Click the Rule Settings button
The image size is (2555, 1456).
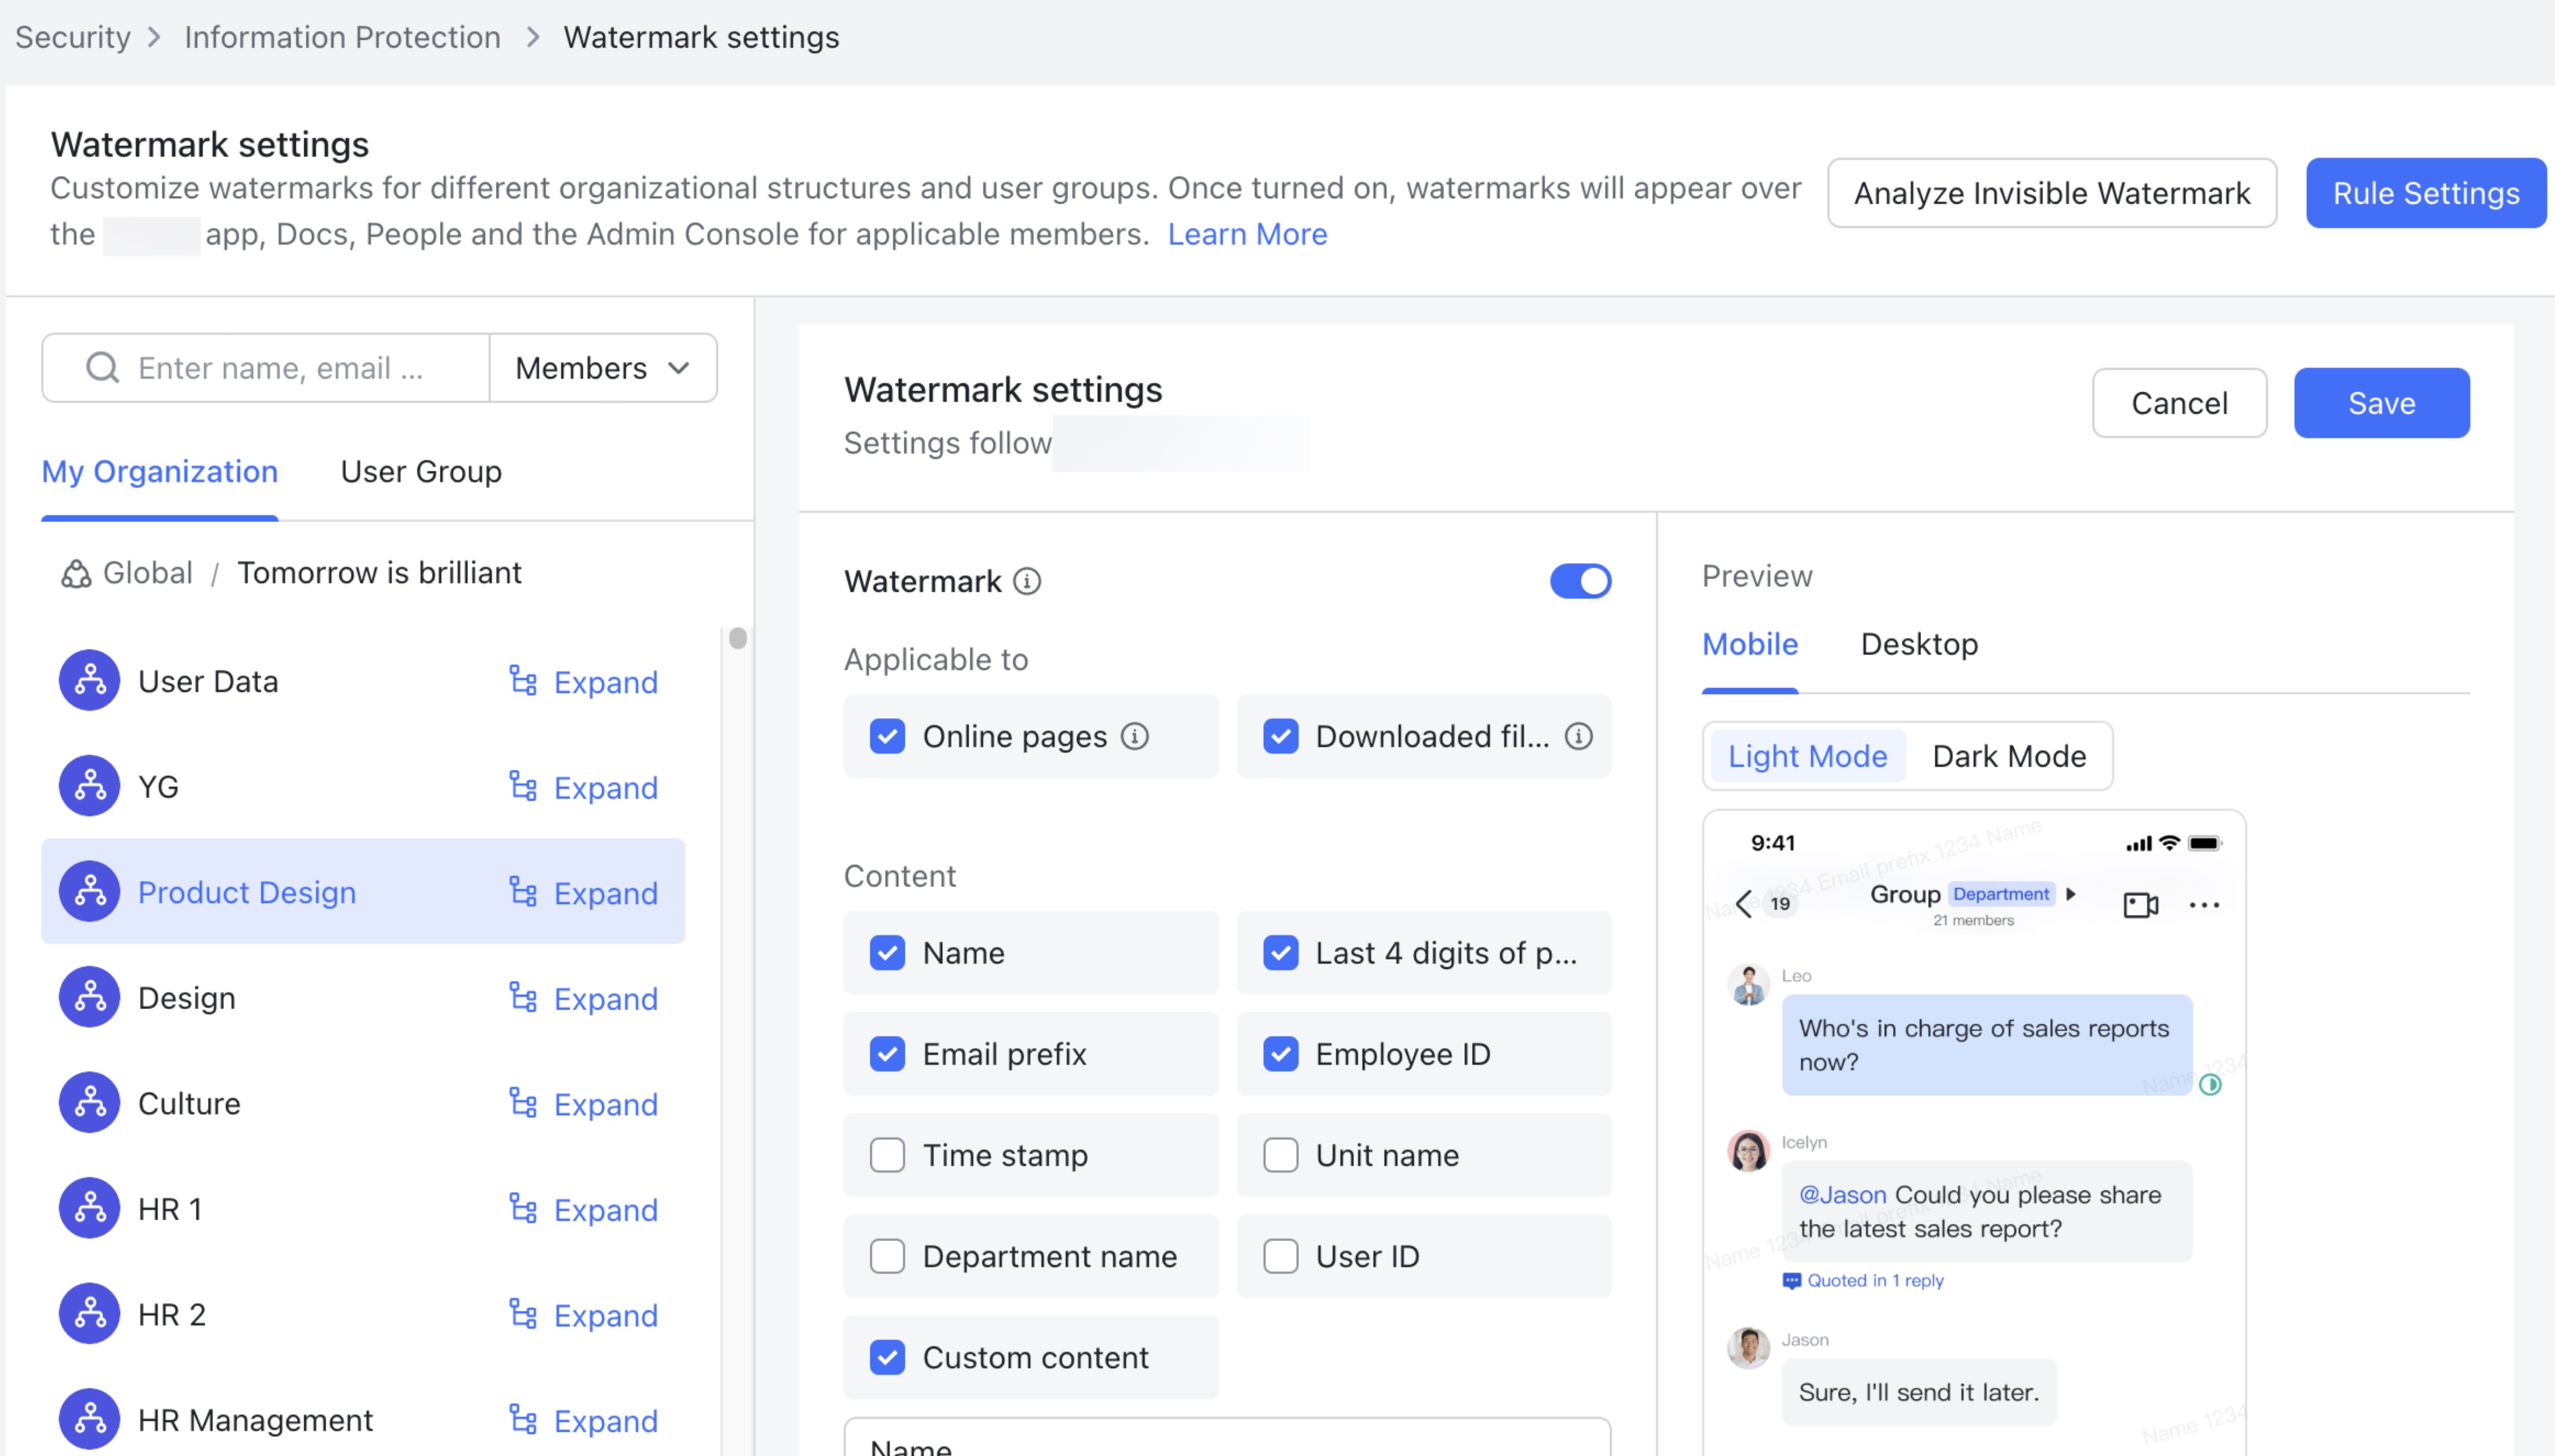pos(2425,193)
